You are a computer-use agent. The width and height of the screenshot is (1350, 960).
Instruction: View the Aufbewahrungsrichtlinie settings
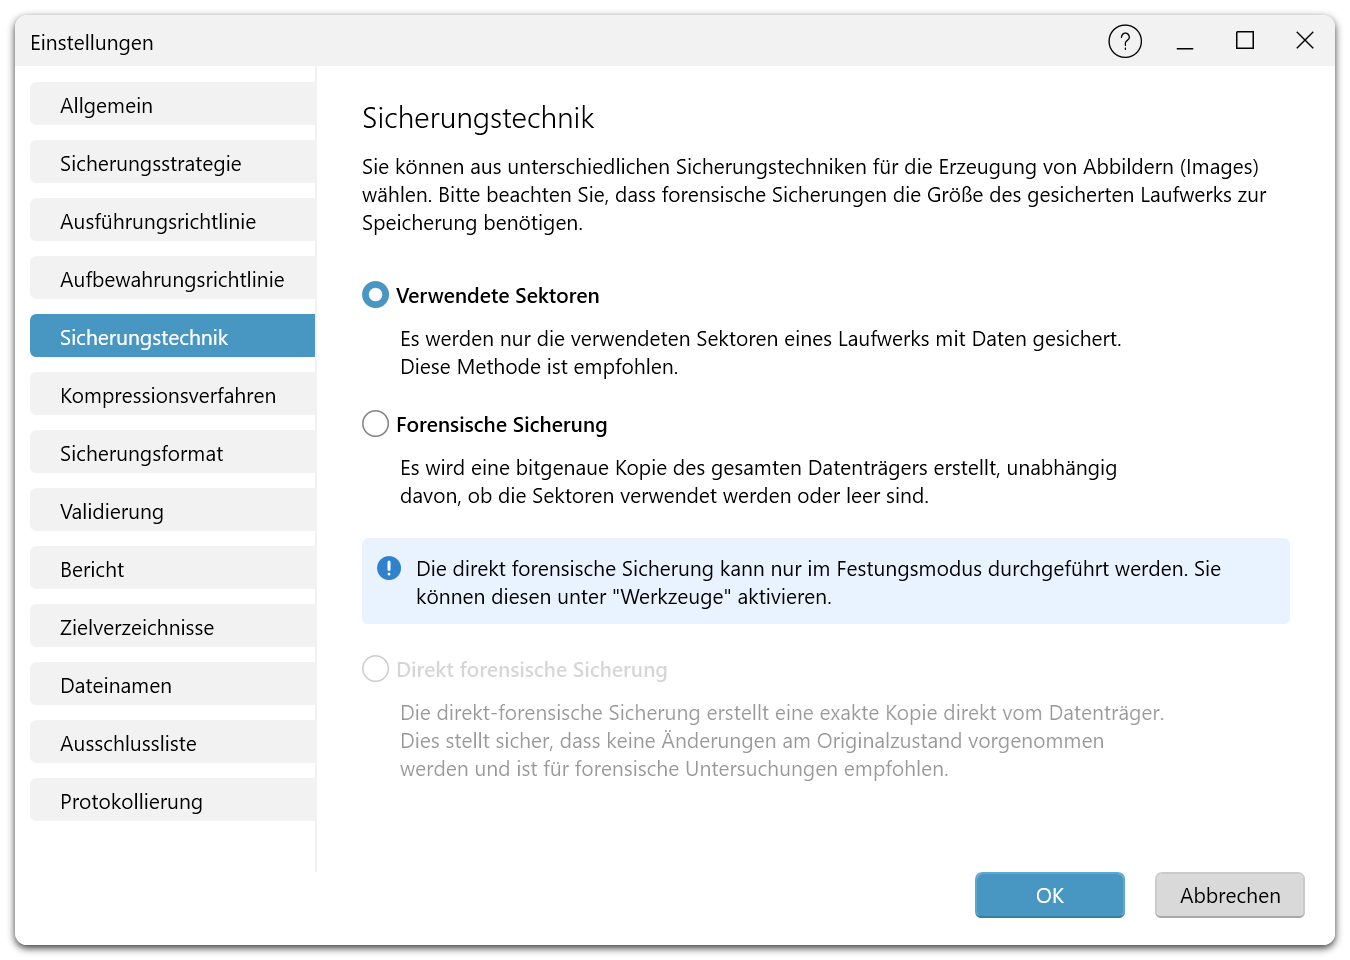pyautogui.click(x=170, y=278)
